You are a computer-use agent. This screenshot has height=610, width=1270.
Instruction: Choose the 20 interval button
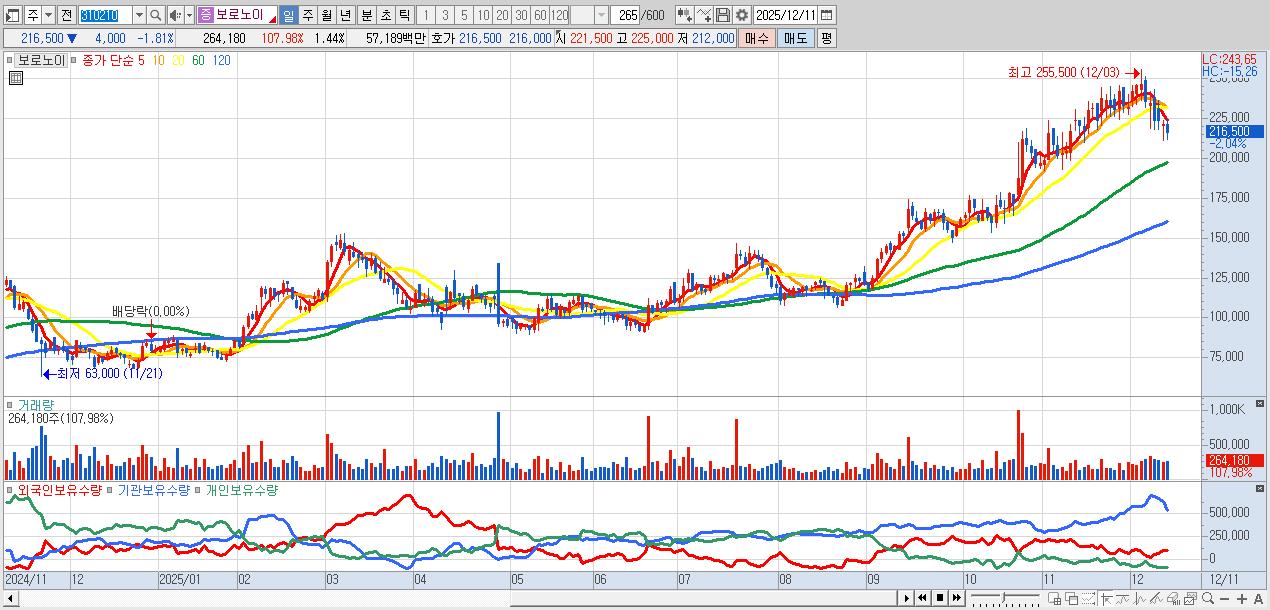(502, 15)
